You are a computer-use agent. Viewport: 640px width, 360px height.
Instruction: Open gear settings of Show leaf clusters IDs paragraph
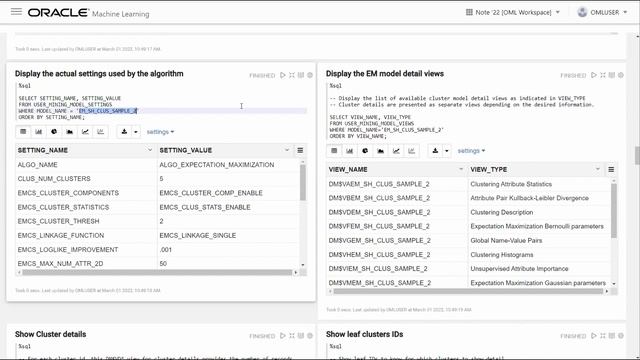coord(621,336)
